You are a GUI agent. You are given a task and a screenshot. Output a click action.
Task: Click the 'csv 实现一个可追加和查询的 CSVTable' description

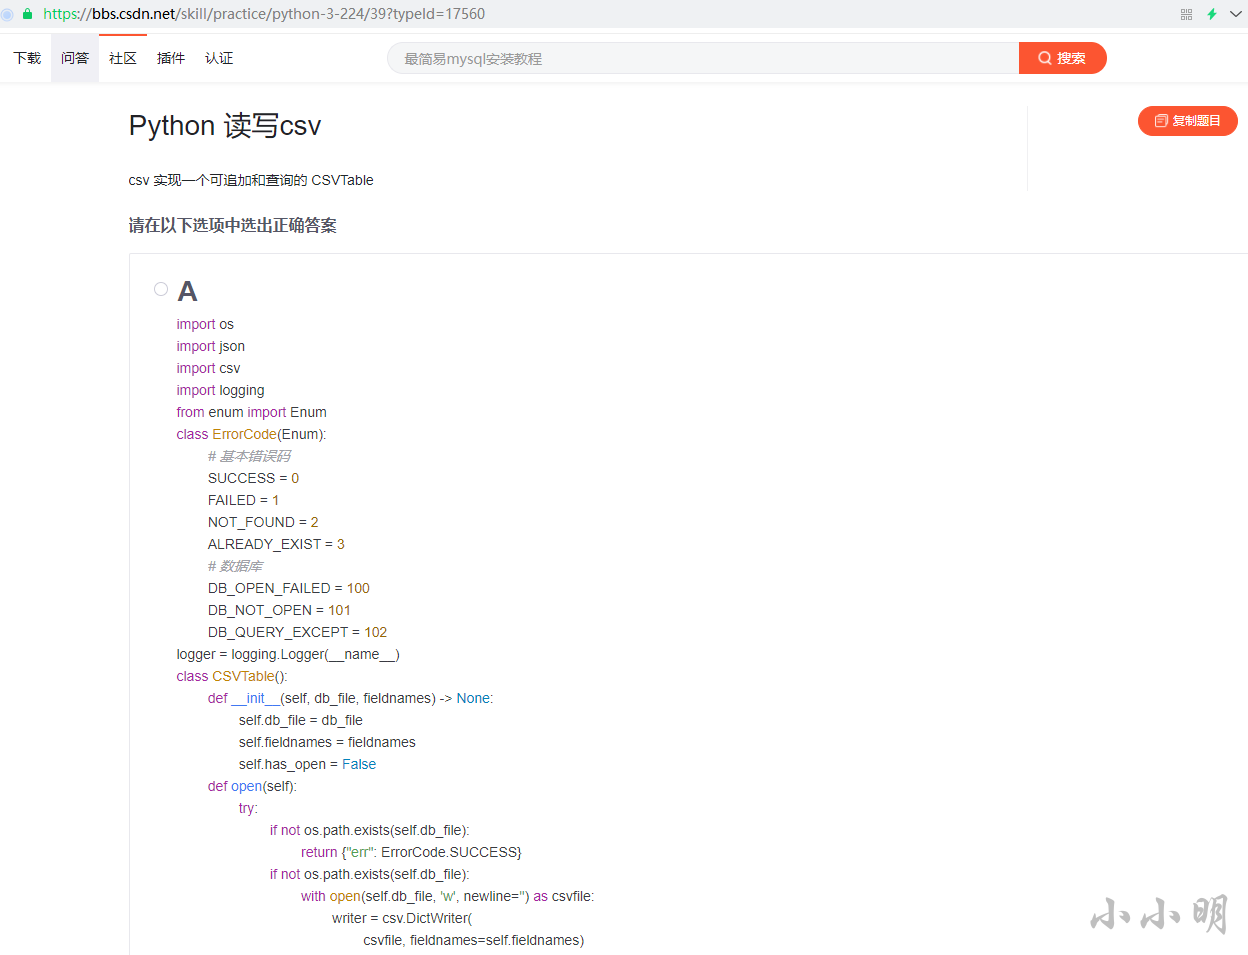tap(251, 180)
